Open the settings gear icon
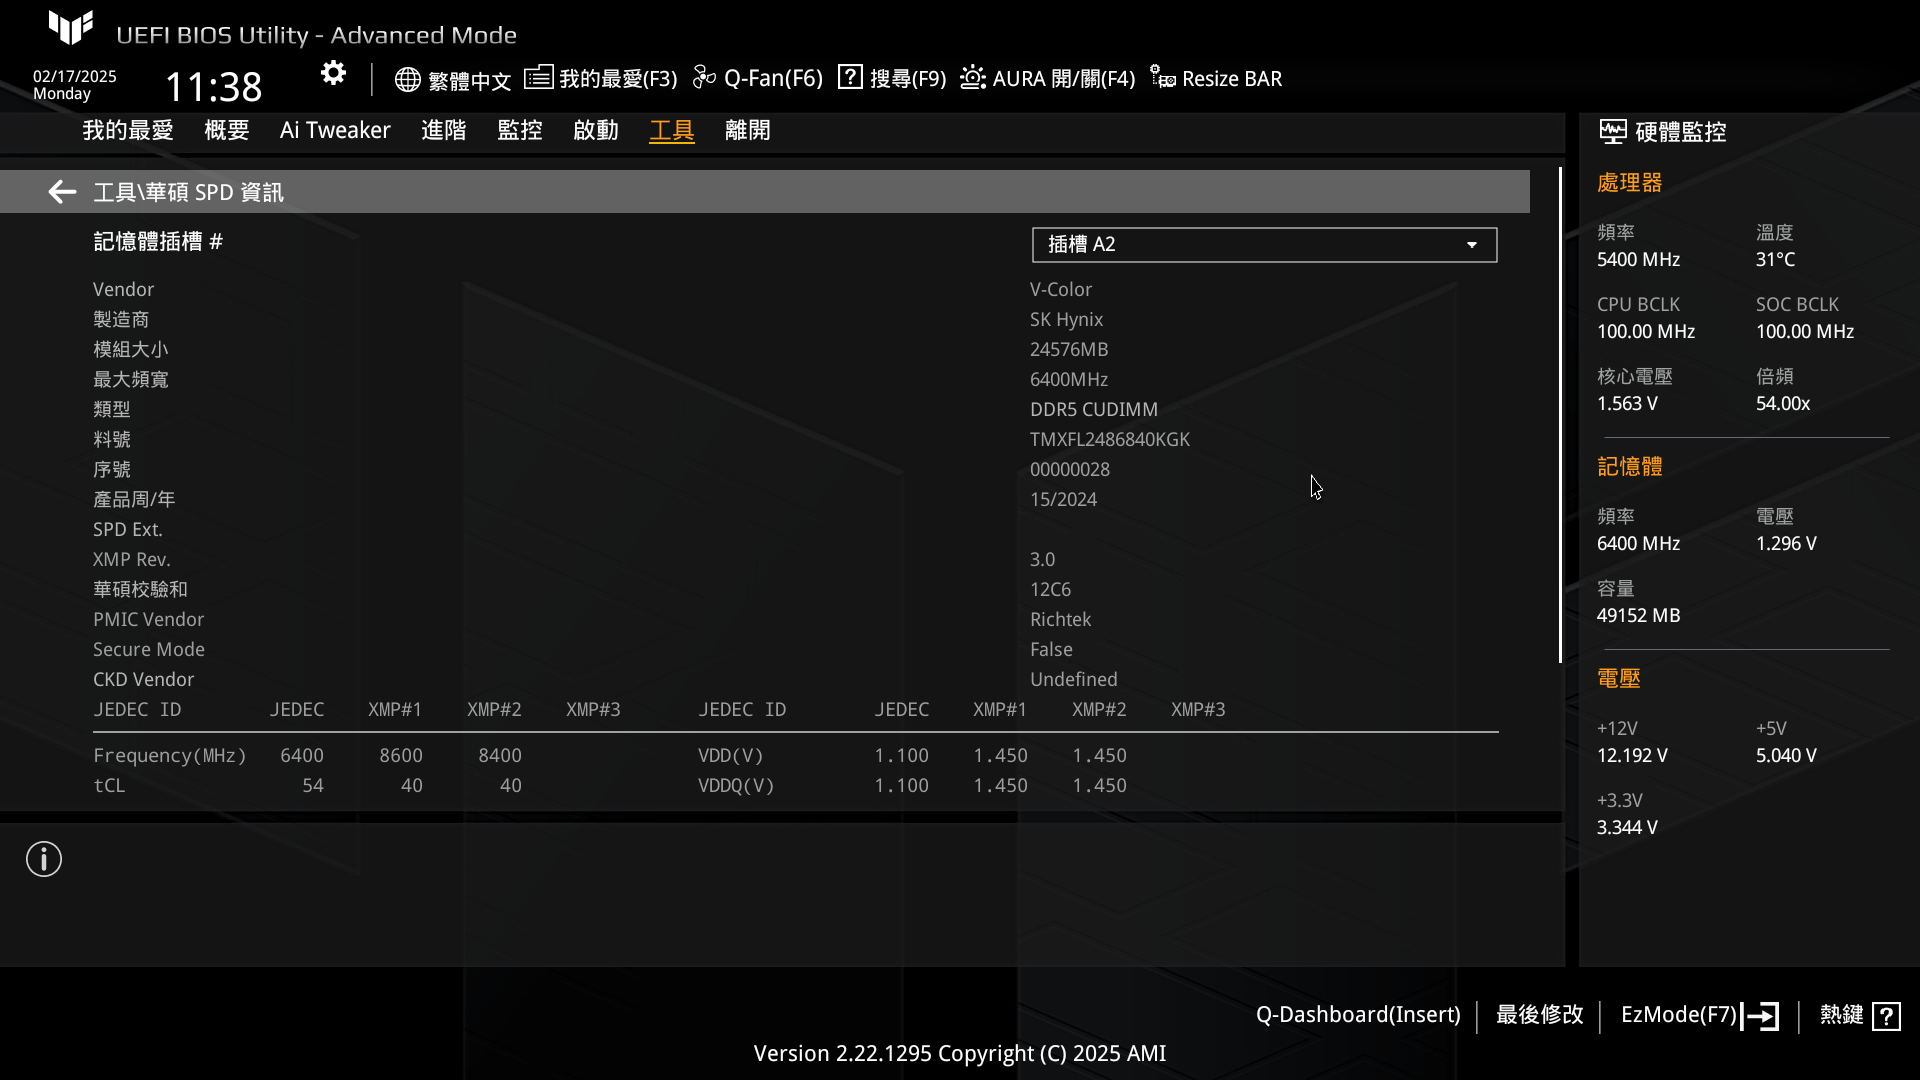Viewport: 1920px width, 1080px height. 333,74
